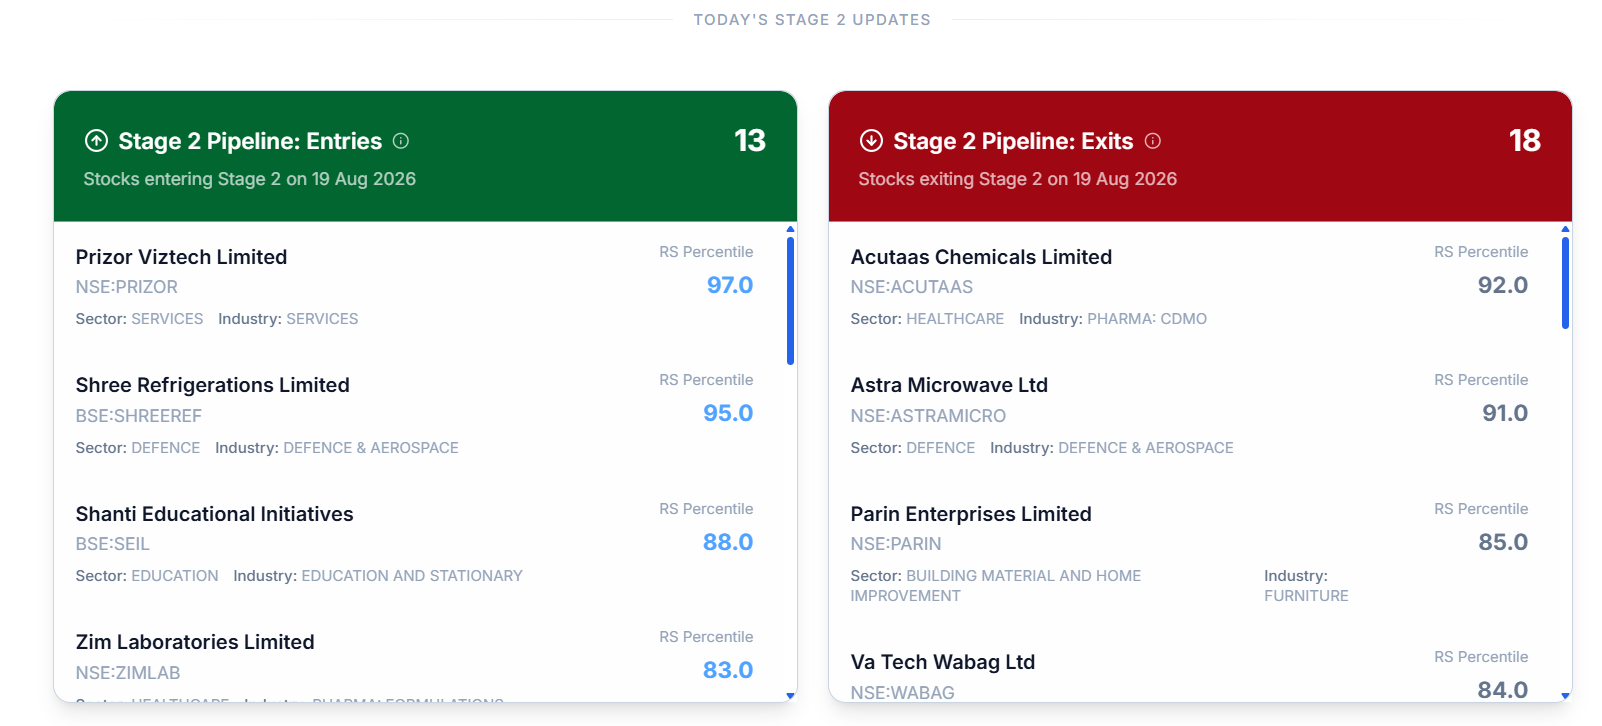Click Industry: SERVICES under Prizor Viztech
Viewport: 1602px width, 726px height.
point(288,319)
